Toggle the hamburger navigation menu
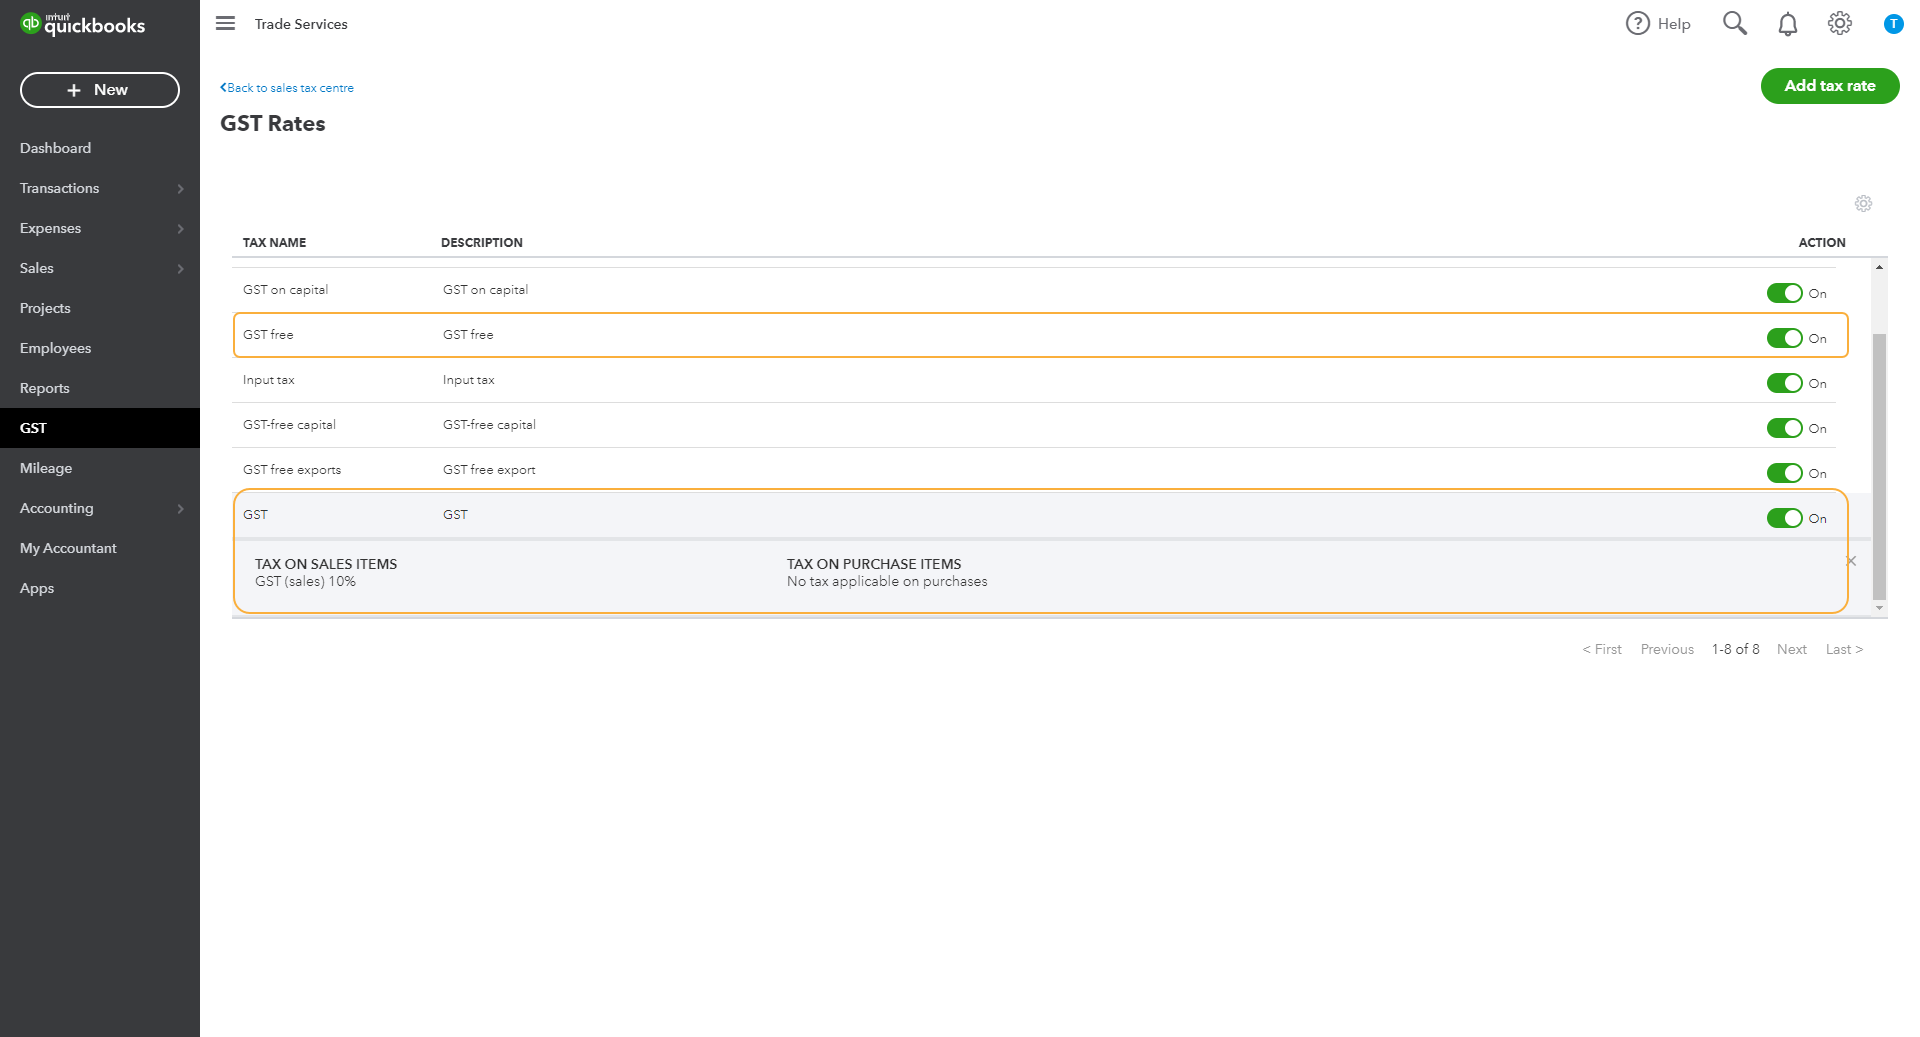Screen dimensions: 1920x1037 coord(225,23)
